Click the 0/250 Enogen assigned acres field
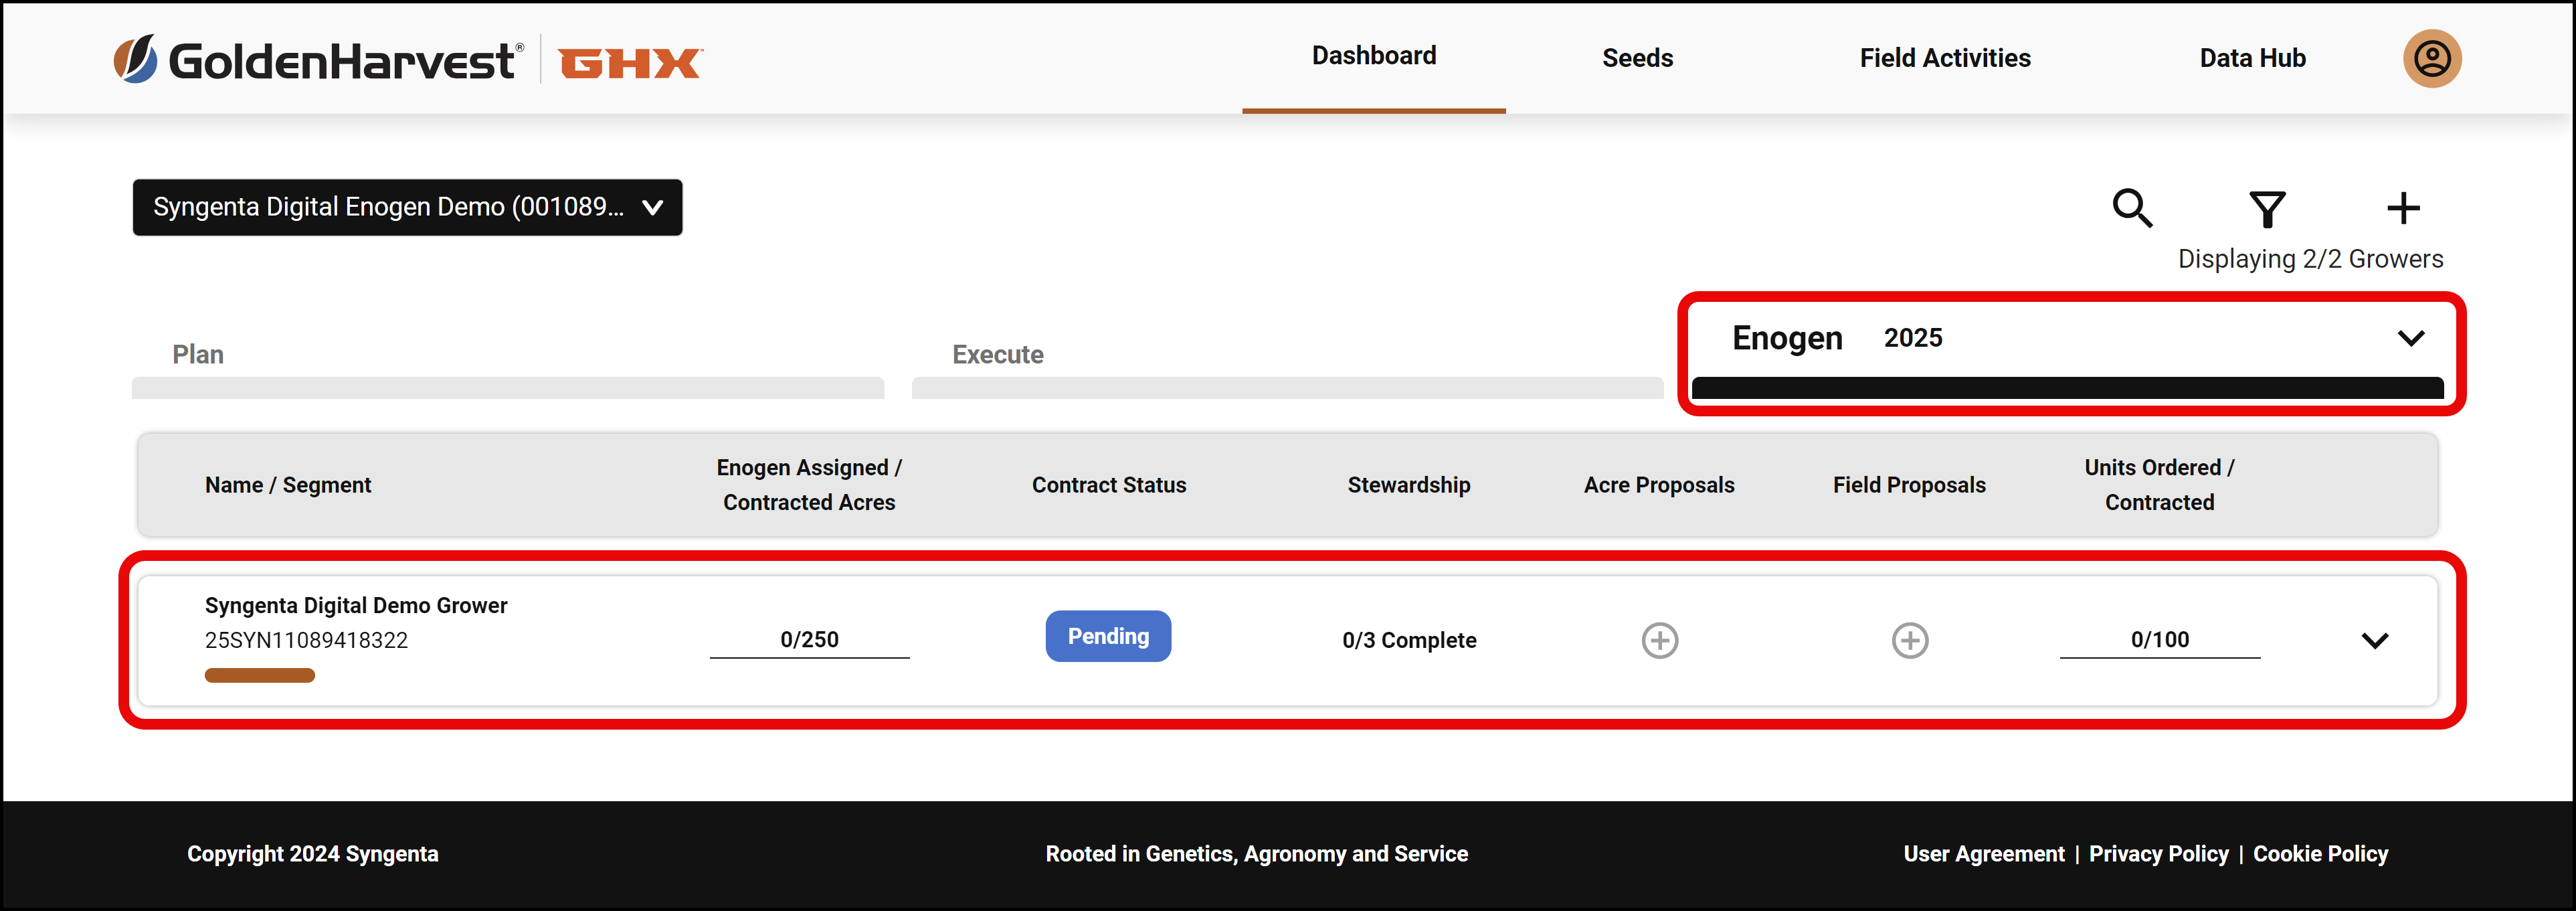This screenshot has height=911, width=2576. [809, 640]
